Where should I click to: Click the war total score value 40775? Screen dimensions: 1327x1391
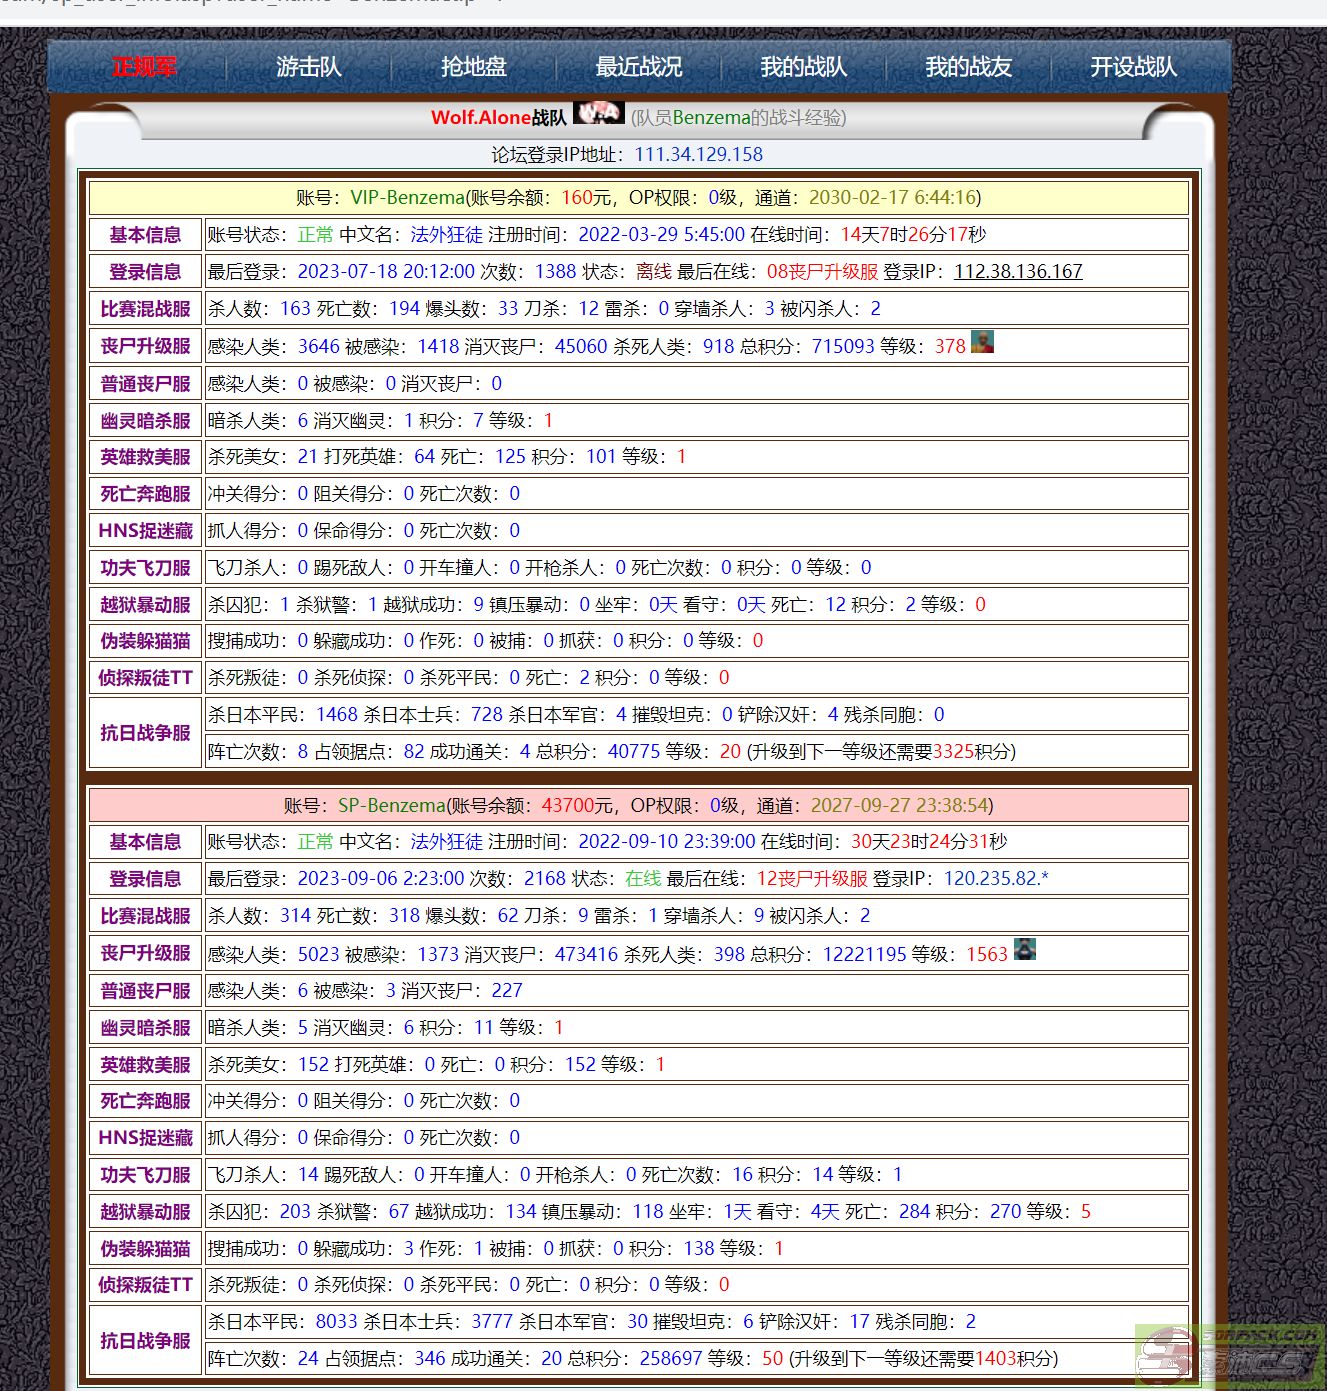pos(634,751)
